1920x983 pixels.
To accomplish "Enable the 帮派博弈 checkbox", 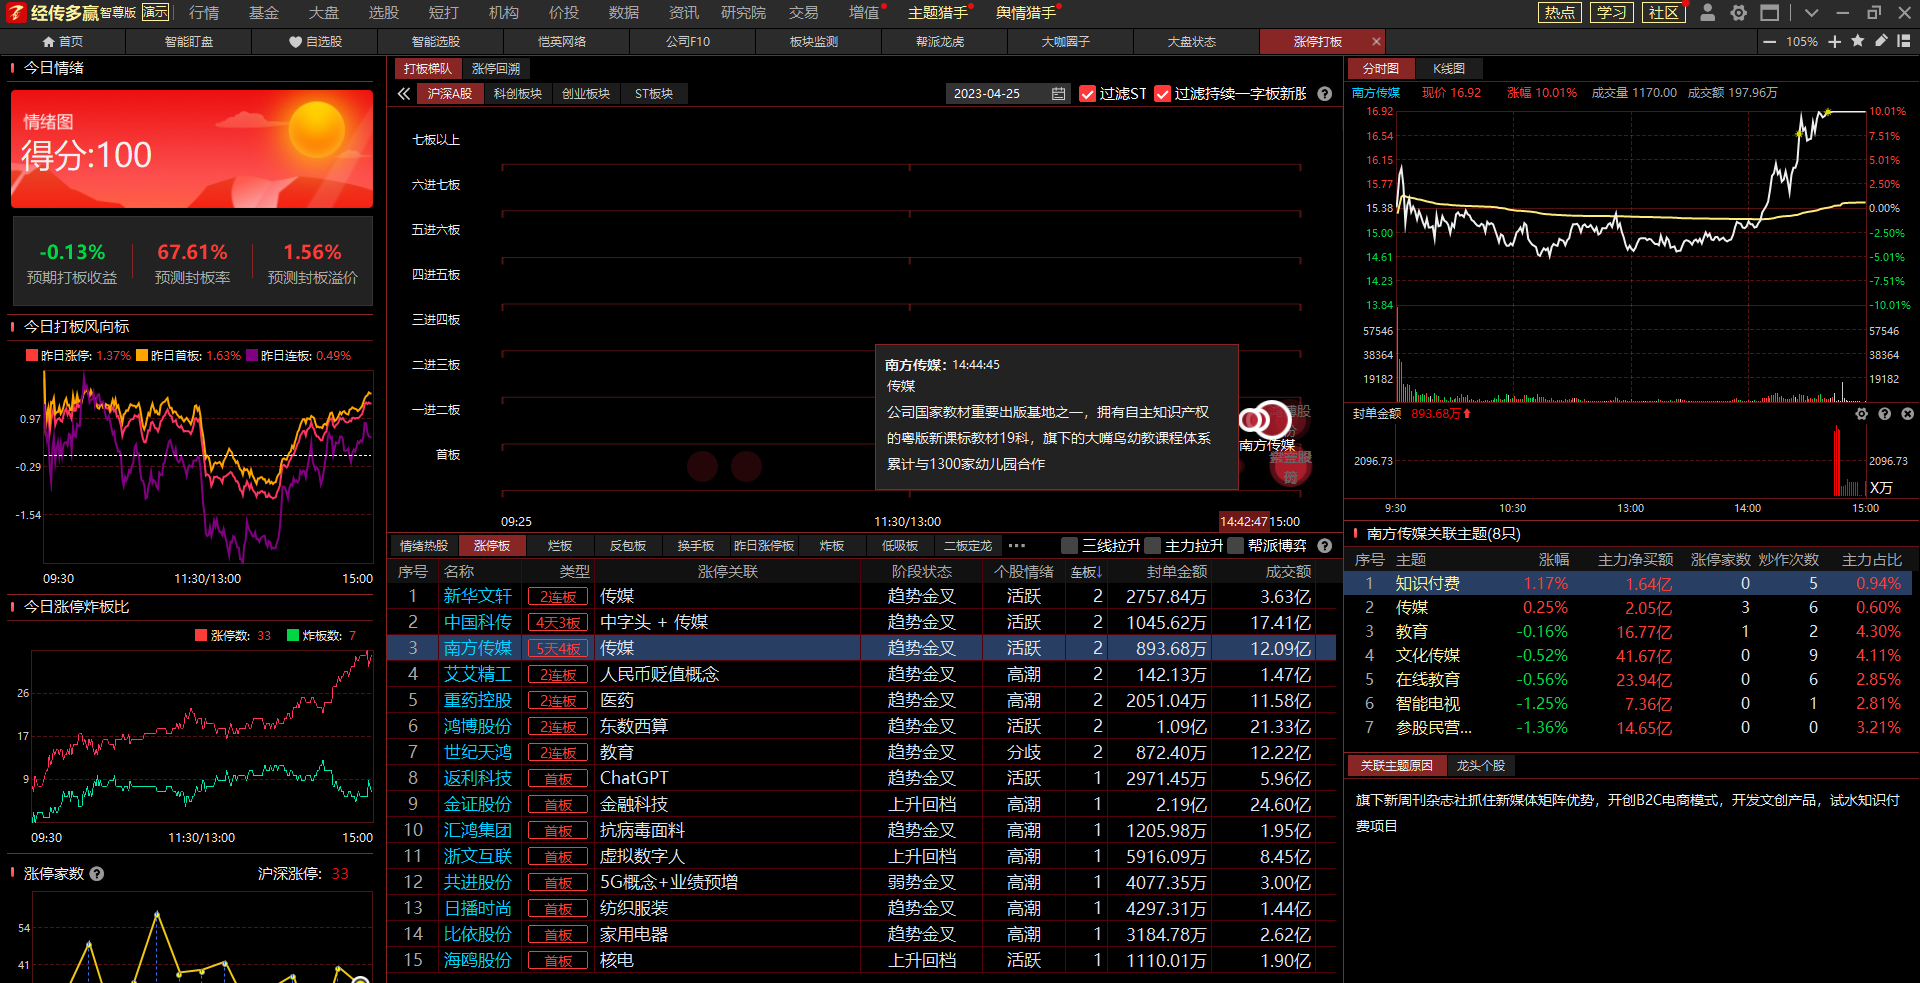I will click(1236, 545).
